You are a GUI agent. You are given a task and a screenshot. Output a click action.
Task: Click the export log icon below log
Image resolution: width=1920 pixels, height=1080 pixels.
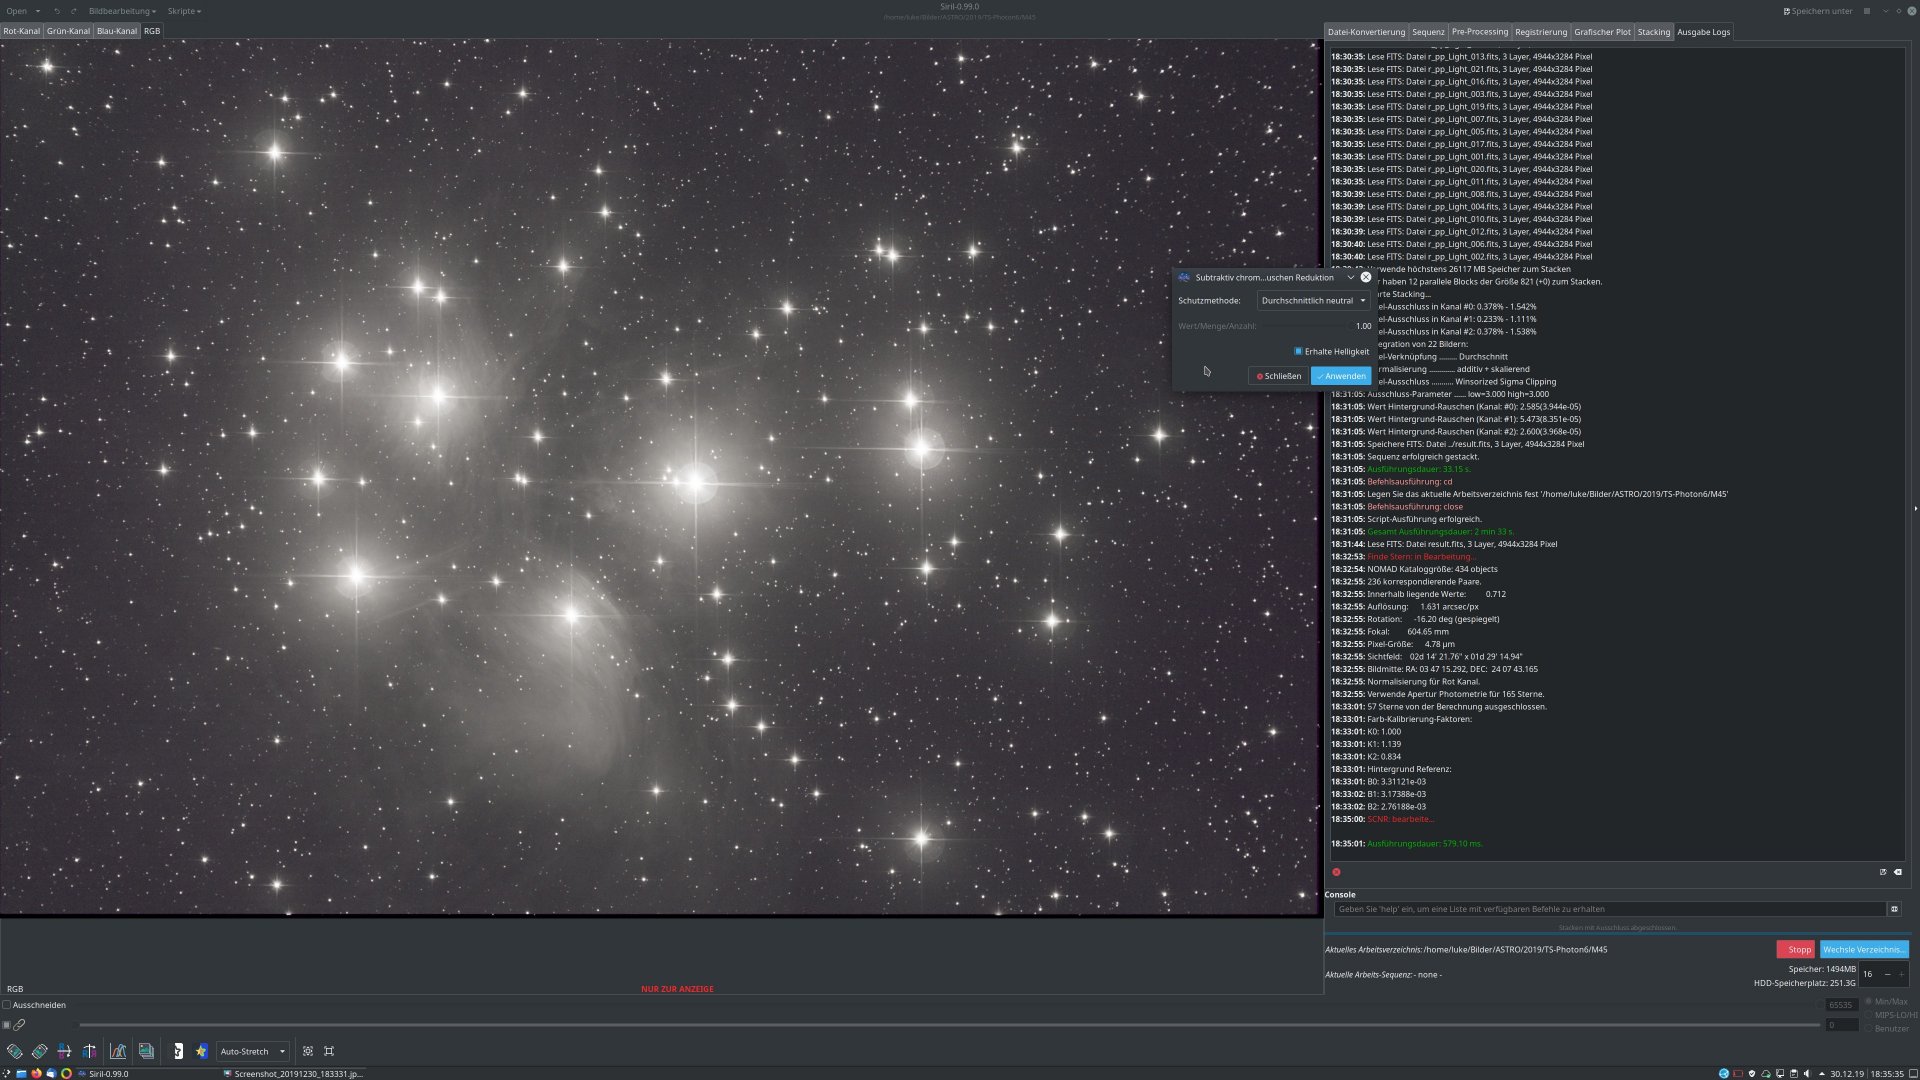(1883, 872)
